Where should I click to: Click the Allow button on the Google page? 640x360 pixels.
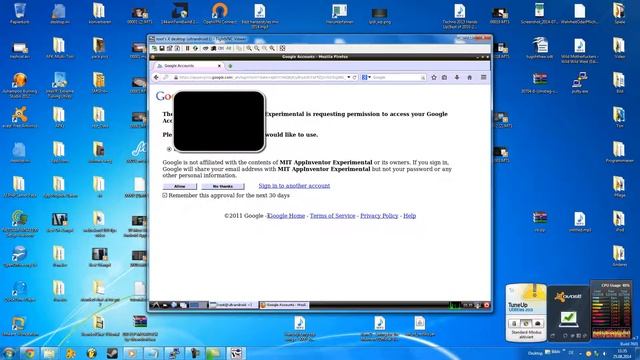click(x=180, y=186)
